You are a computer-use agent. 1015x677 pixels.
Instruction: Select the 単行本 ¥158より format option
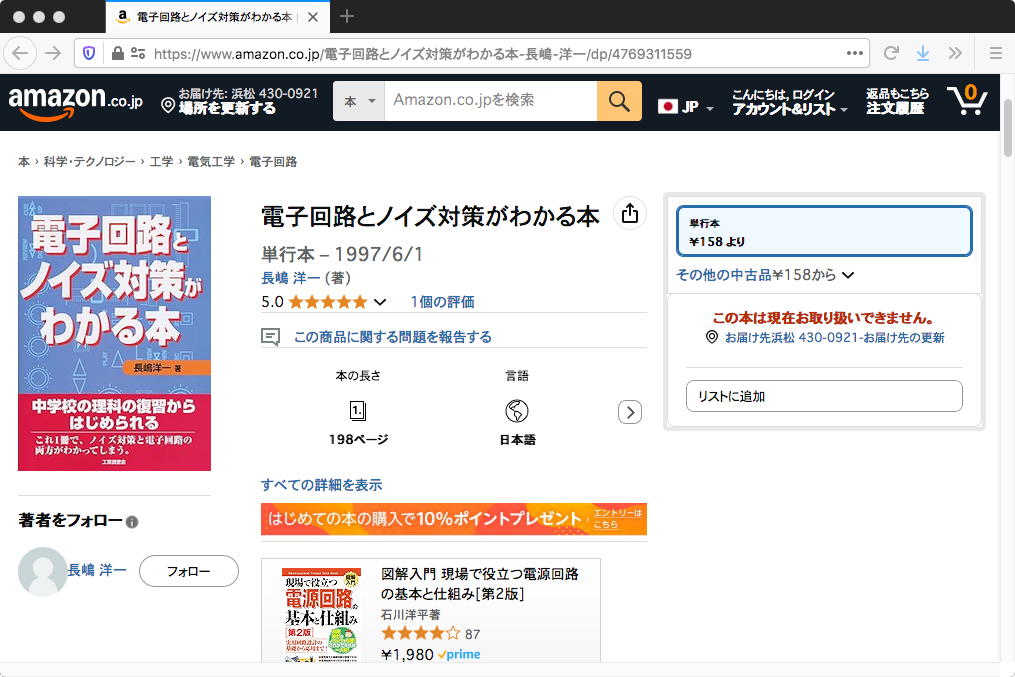tap(824, 231)
